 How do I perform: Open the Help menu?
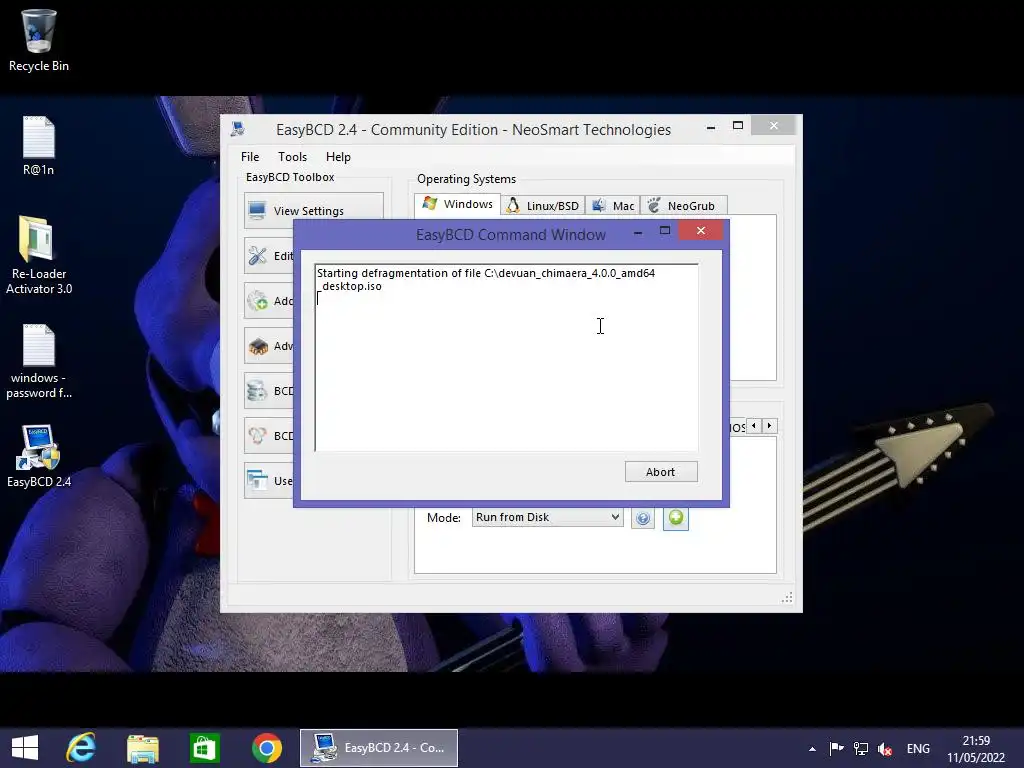pyautogui.click(x=338, y=157)
